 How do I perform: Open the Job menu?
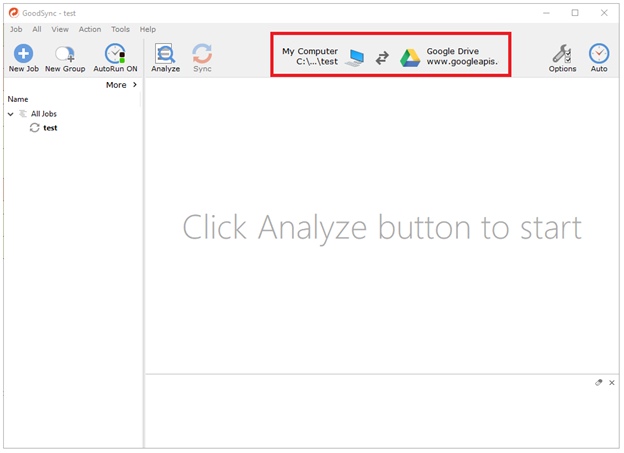[16, 29]
